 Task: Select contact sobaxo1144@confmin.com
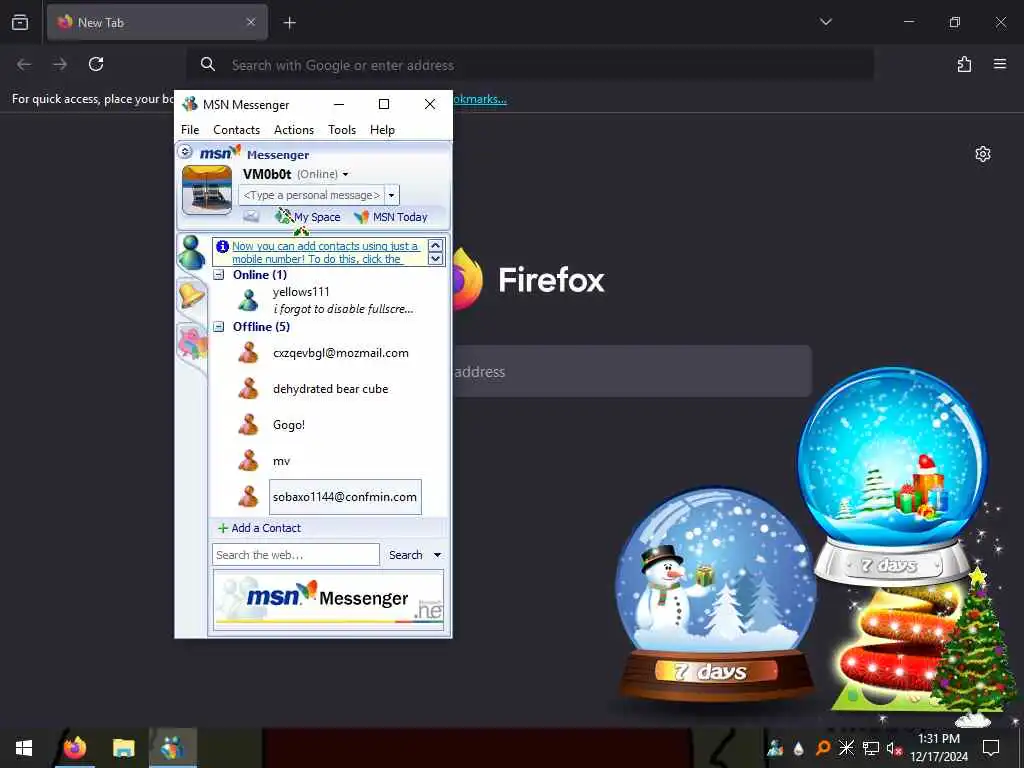coord(345,497)
